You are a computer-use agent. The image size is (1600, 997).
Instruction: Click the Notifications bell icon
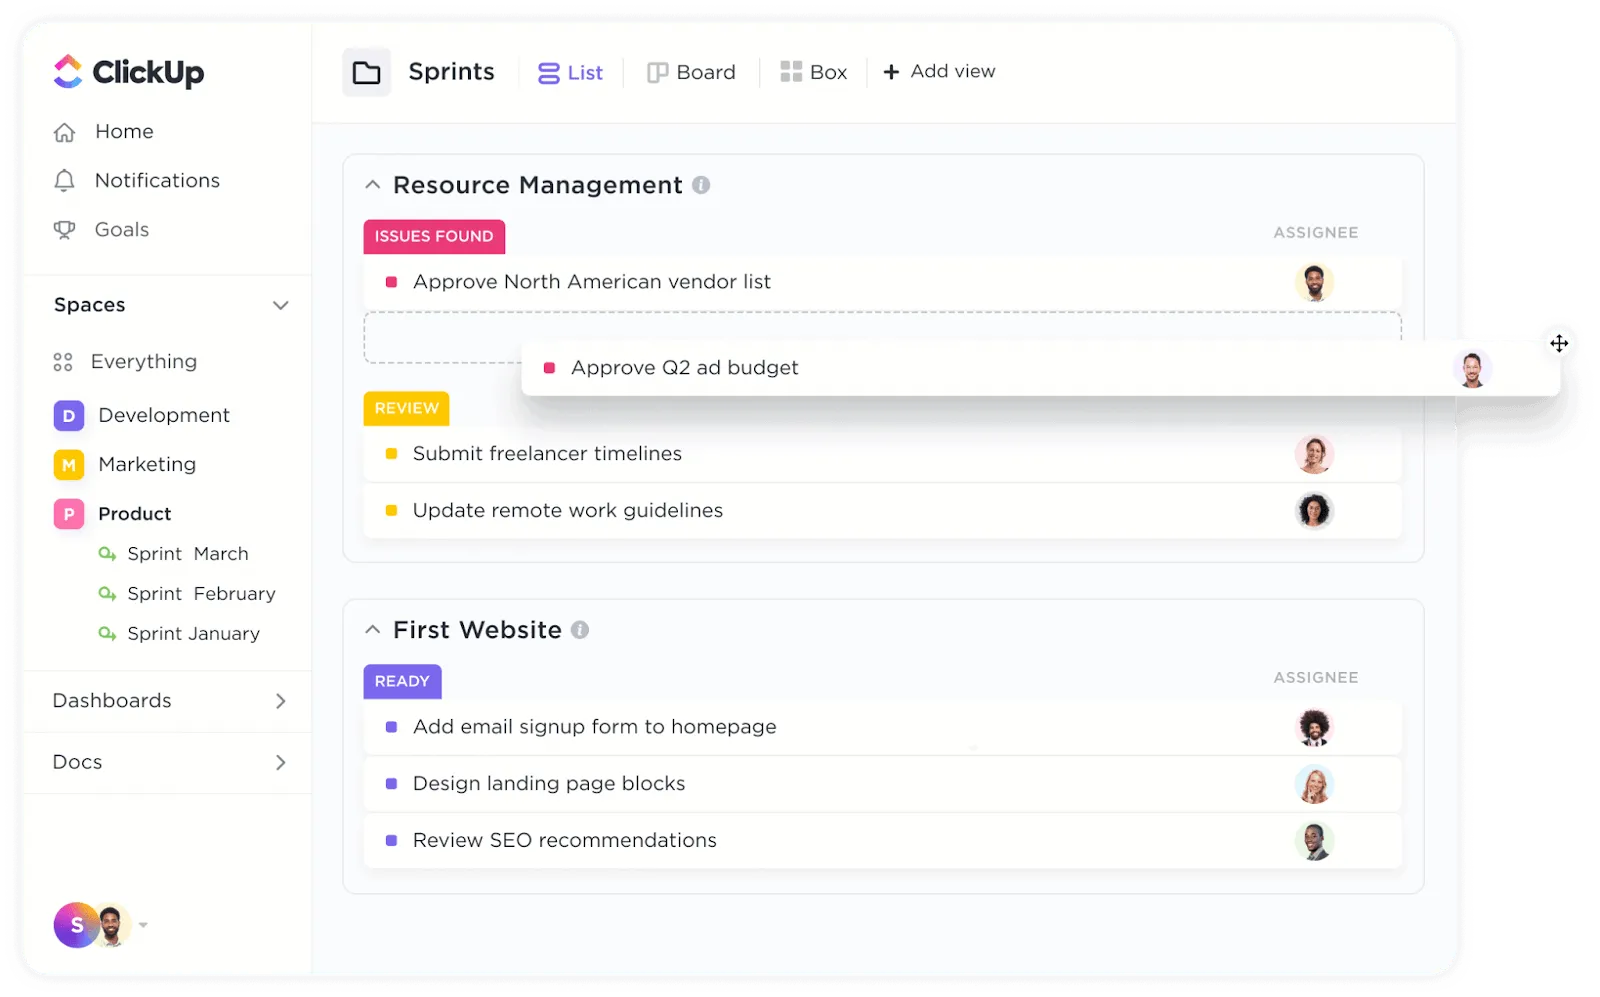tap(65, 181)
